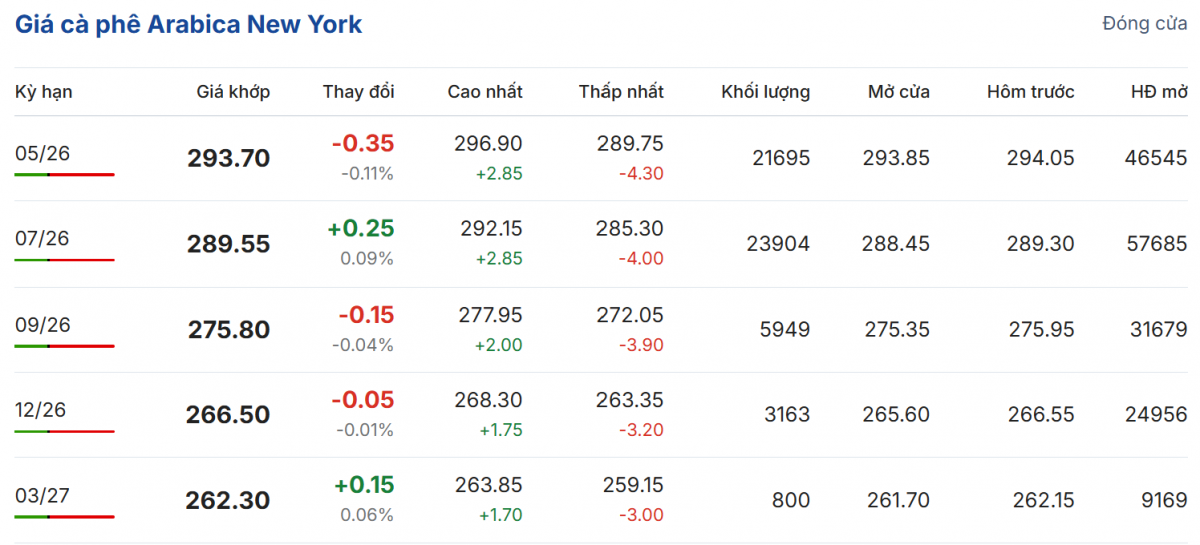Screen dimensions: 1200x545
Task: Click the Khối lượng column header
Action: tap(765, 92)
